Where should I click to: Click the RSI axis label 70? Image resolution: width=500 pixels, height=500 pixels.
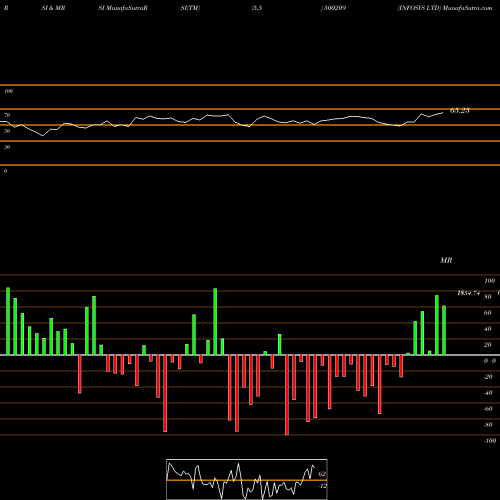click(7, 115)
